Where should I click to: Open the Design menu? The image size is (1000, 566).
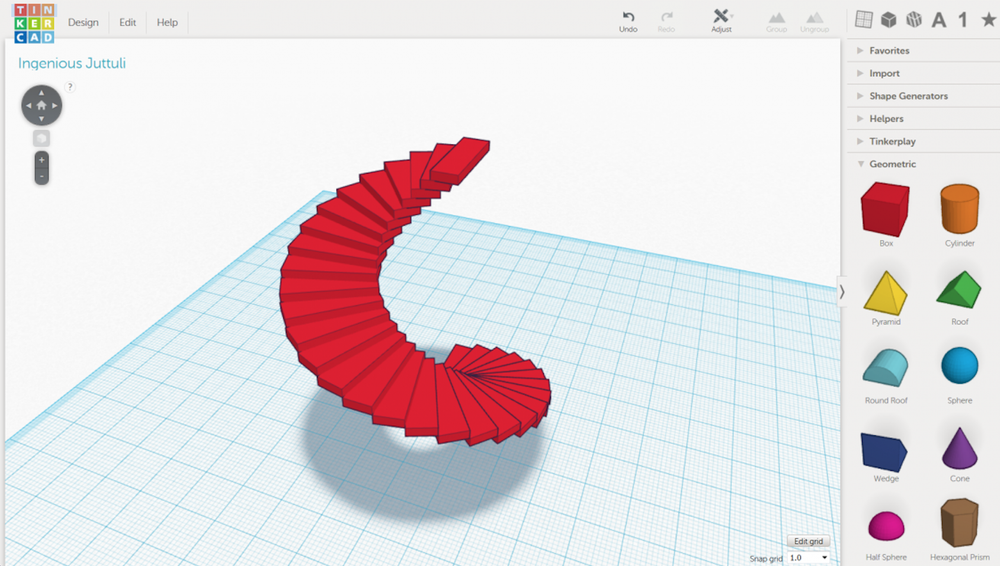click(84, 22)
